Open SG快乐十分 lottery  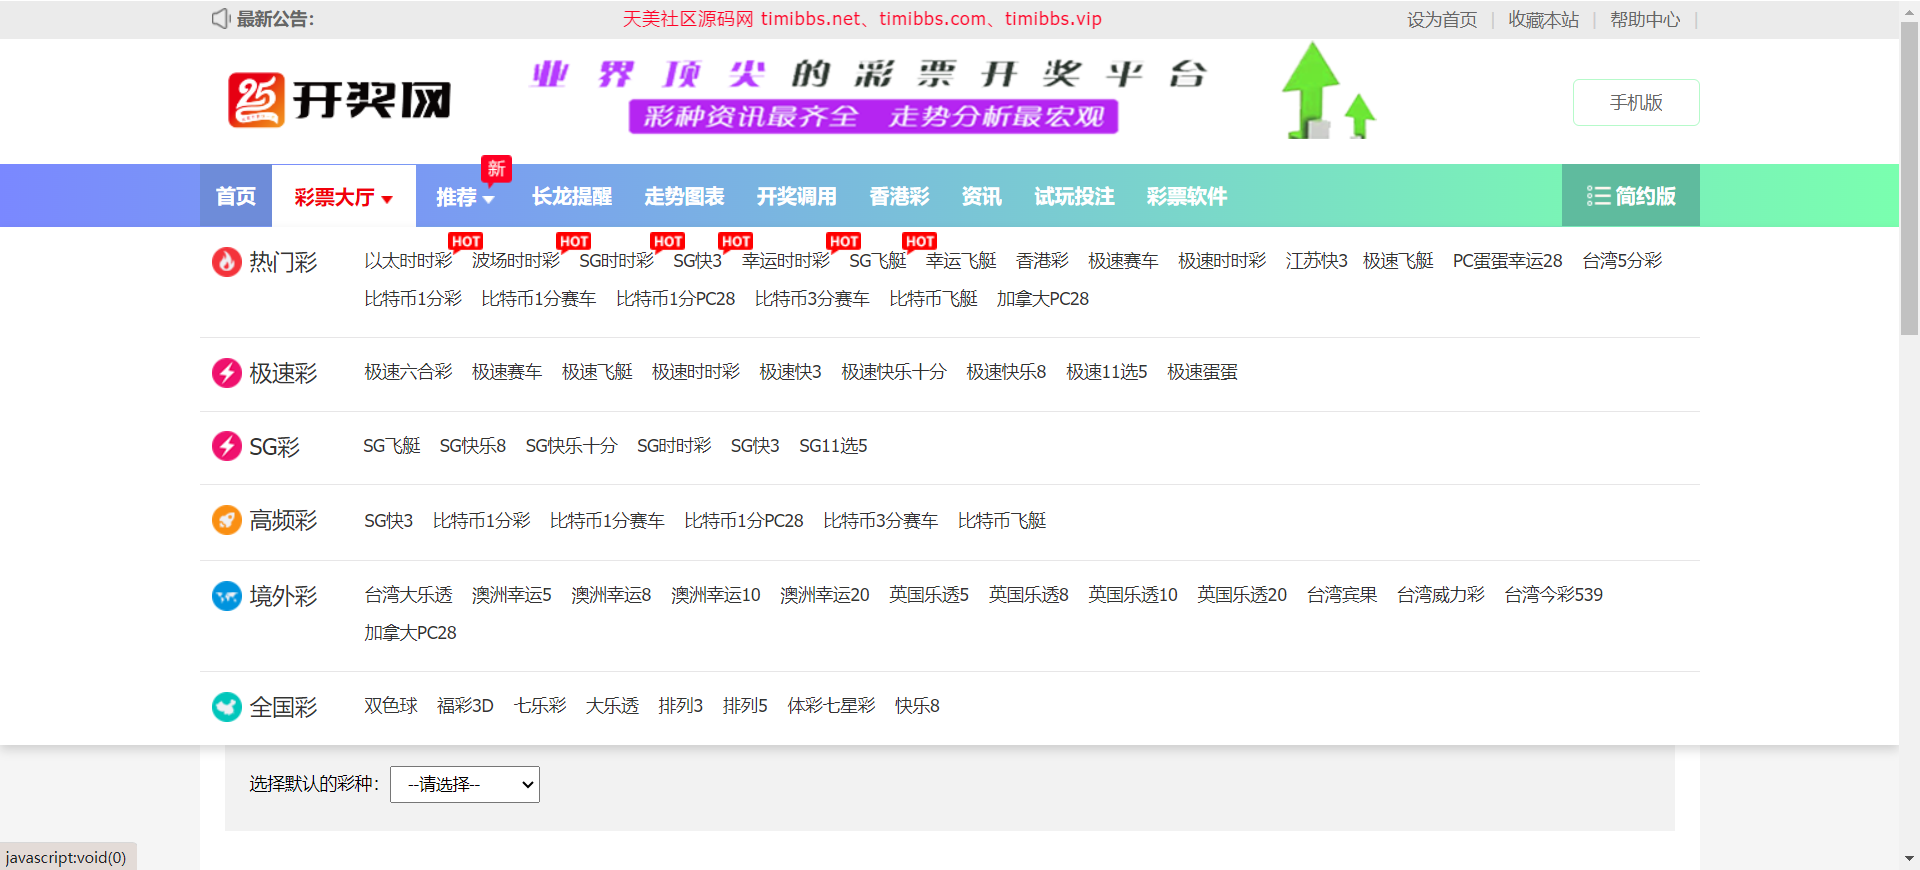(571, 446)
